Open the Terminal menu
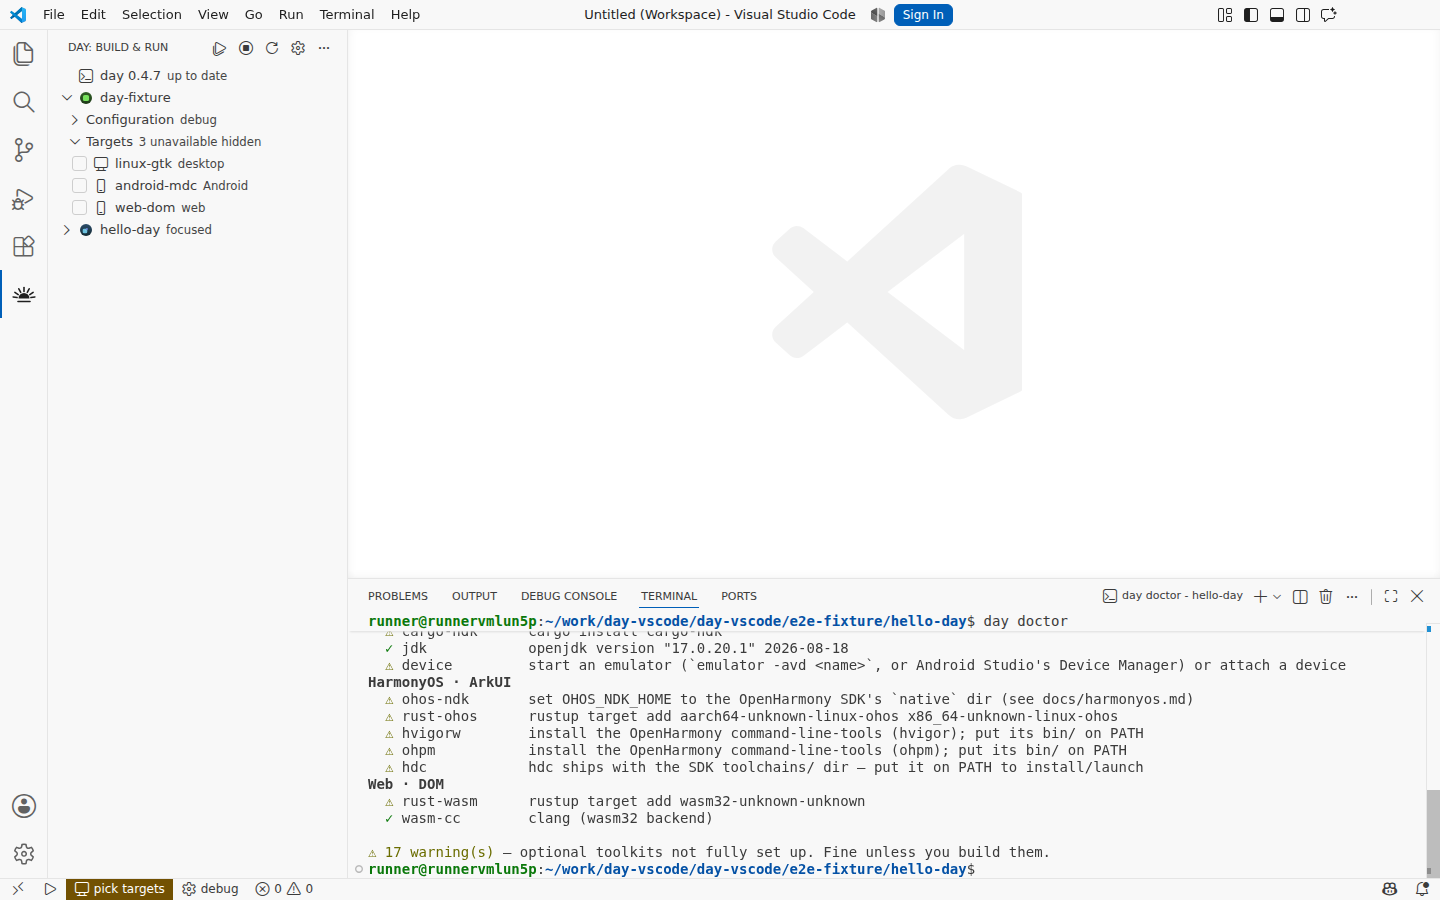 [x=347, y=15]
